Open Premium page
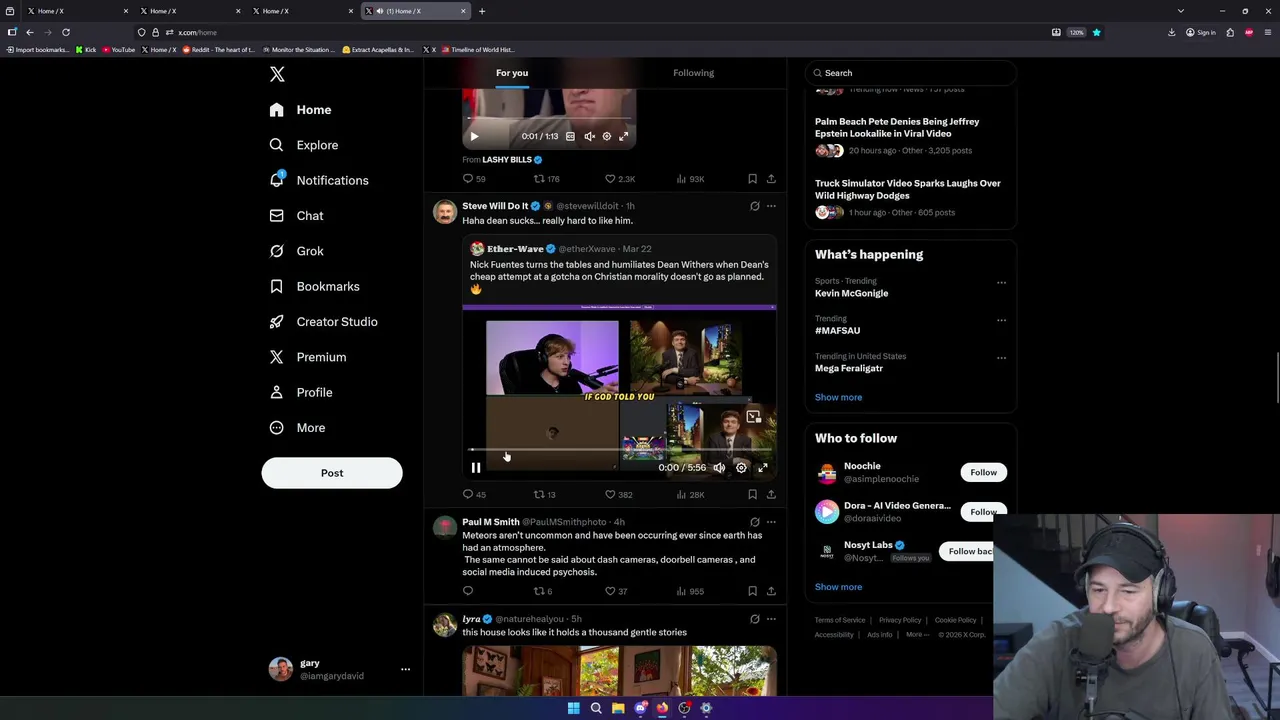Viewport: 1280px width, 720px height. tap(307, 357)
